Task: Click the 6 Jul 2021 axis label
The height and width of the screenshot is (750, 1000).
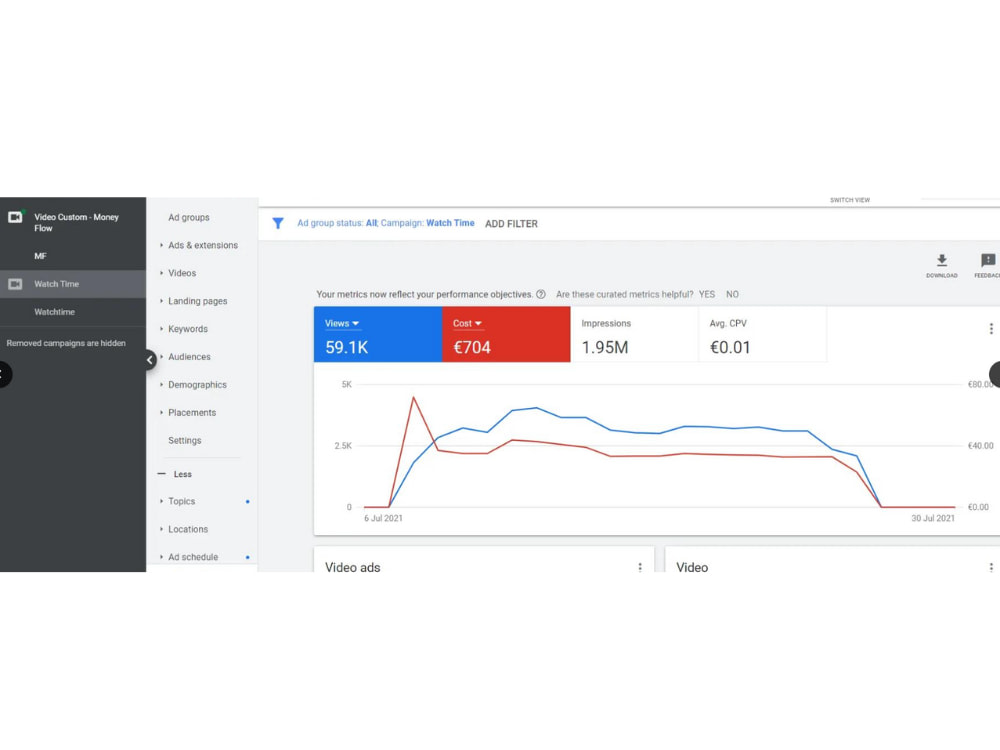Action: coord(383,518)
